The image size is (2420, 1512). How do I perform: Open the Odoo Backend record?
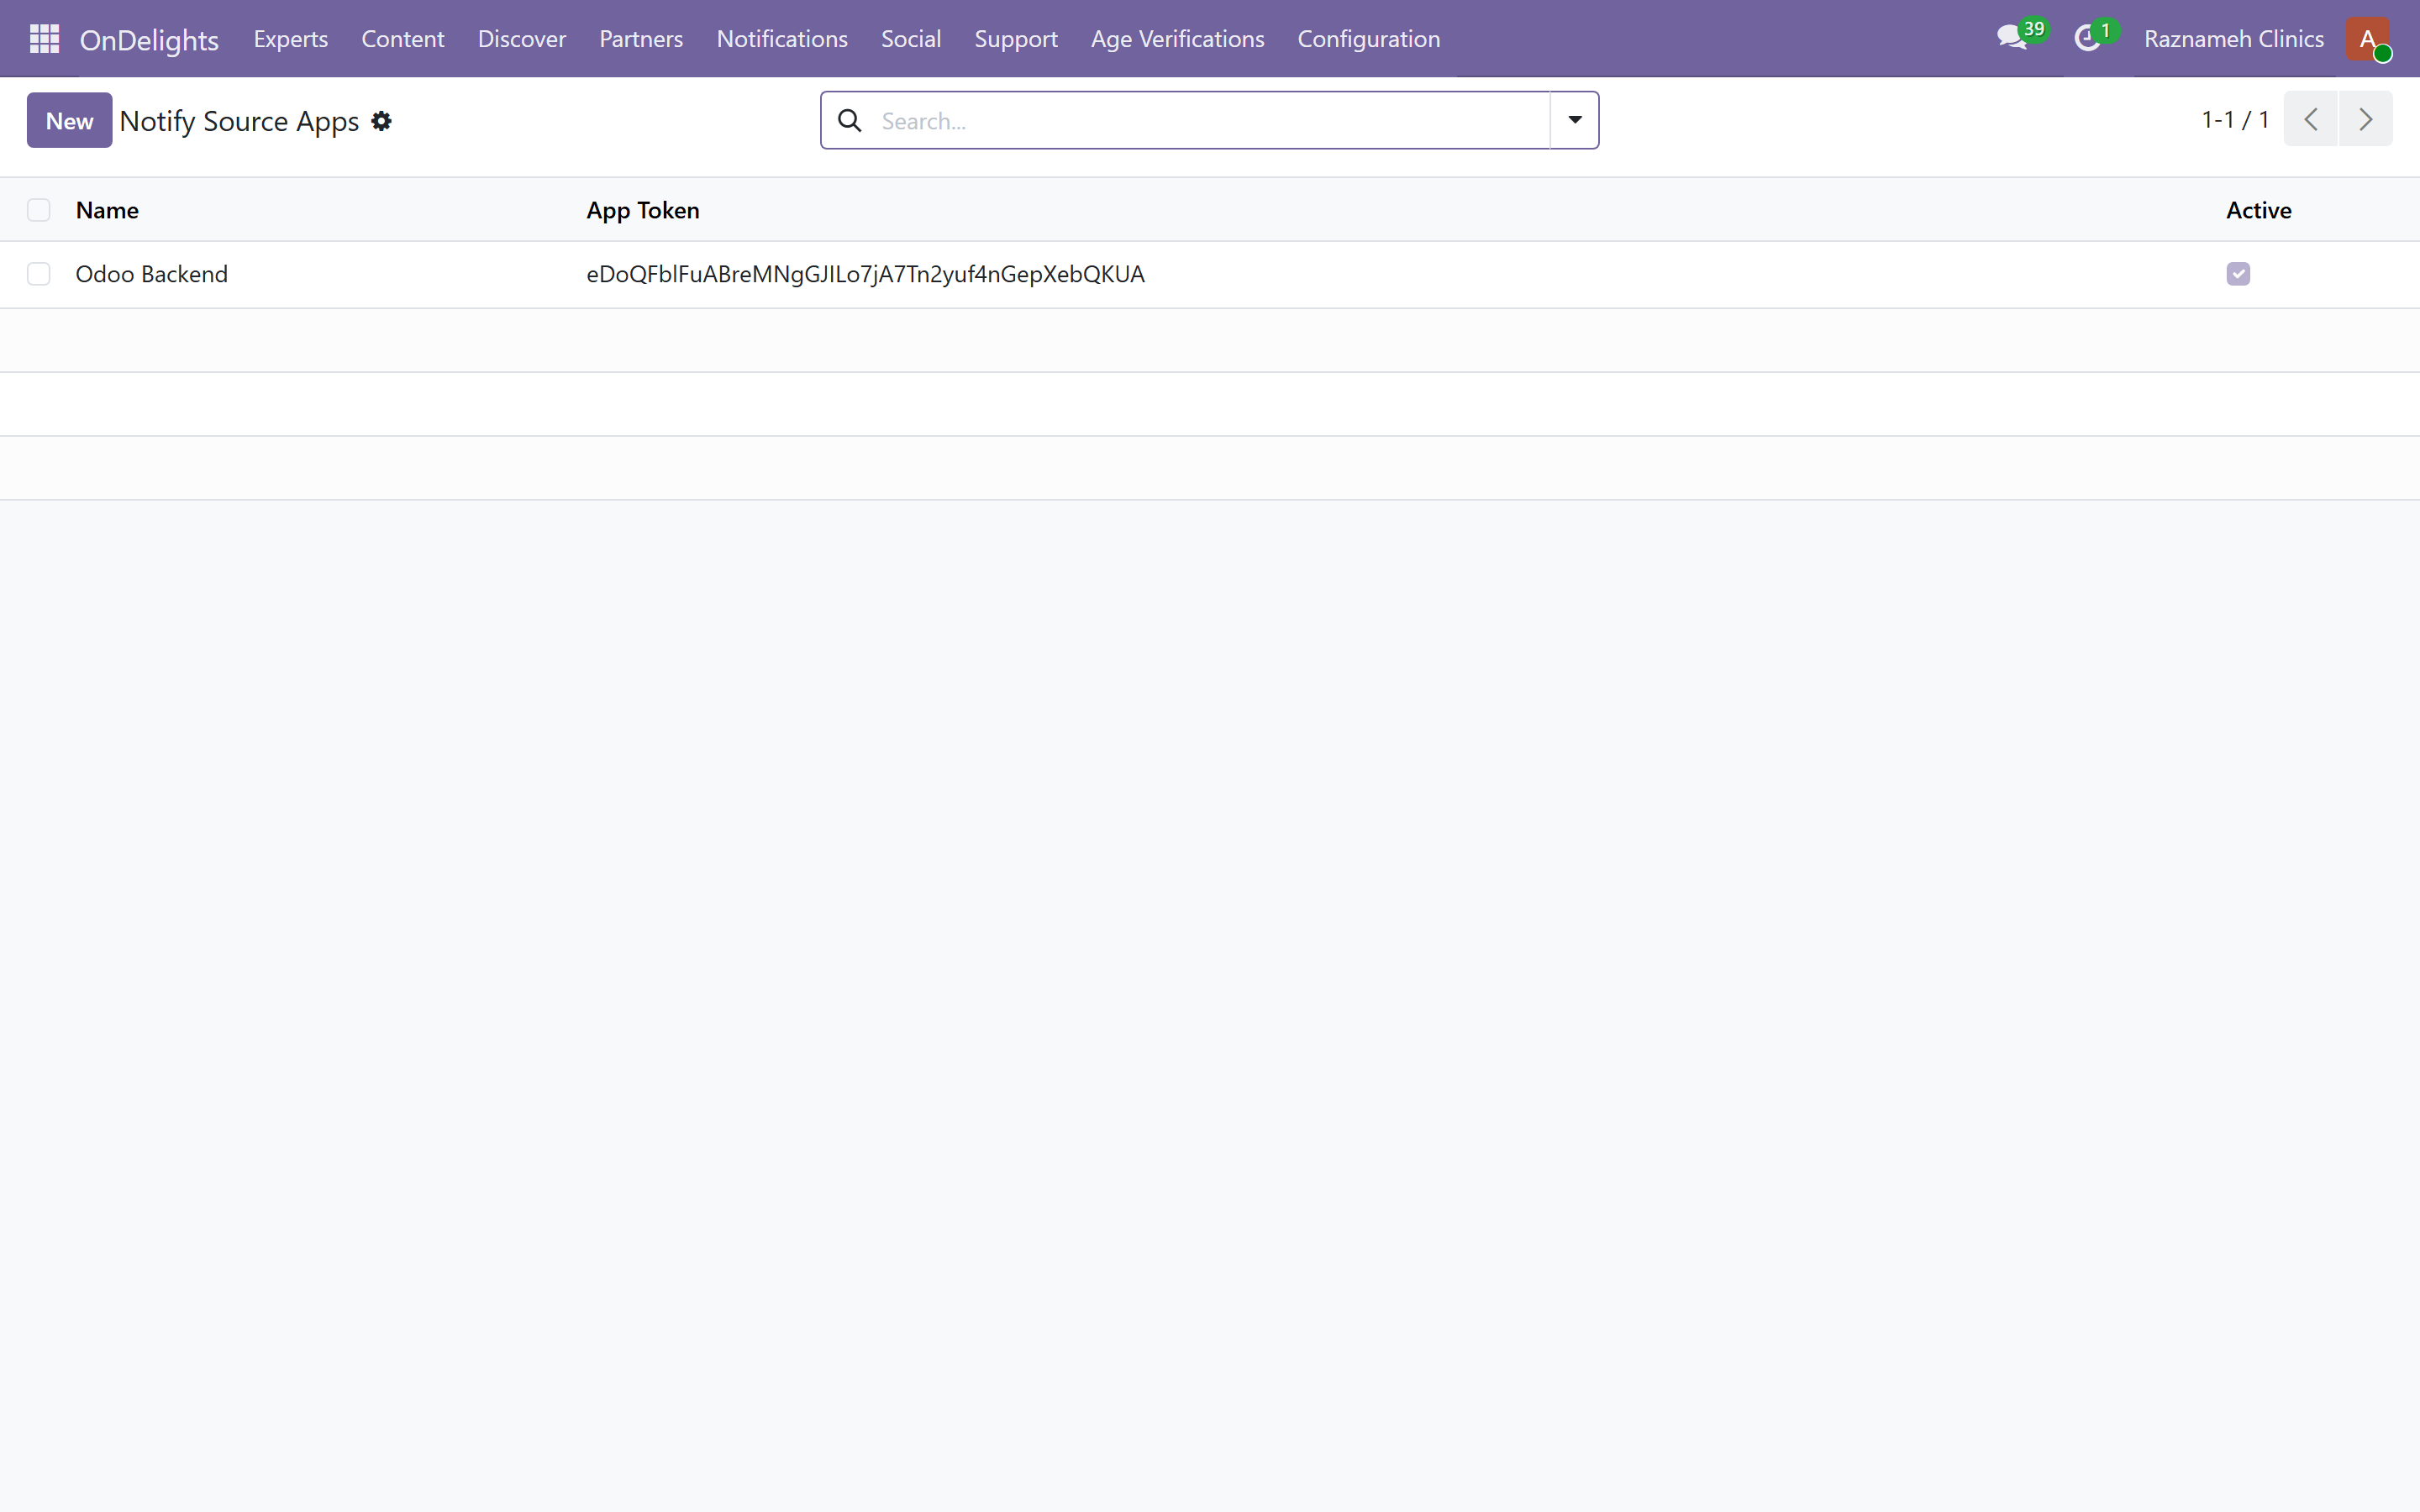coord(152,274)
